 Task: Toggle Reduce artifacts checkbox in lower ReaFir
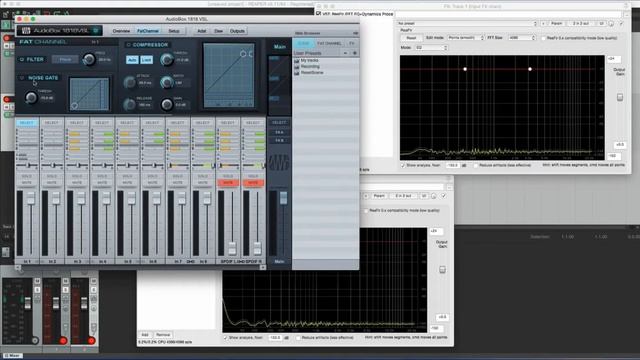click(298, 338)
